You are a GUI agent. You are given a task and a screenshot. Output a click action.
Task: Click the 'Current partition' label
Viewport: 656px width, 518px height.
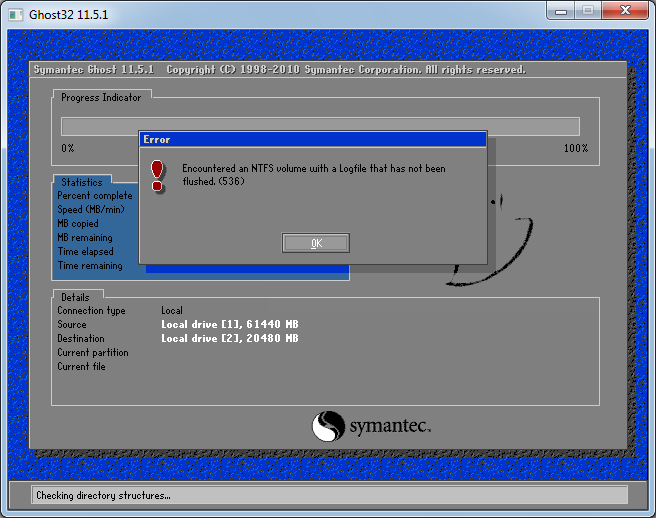(x=93, y=352)
